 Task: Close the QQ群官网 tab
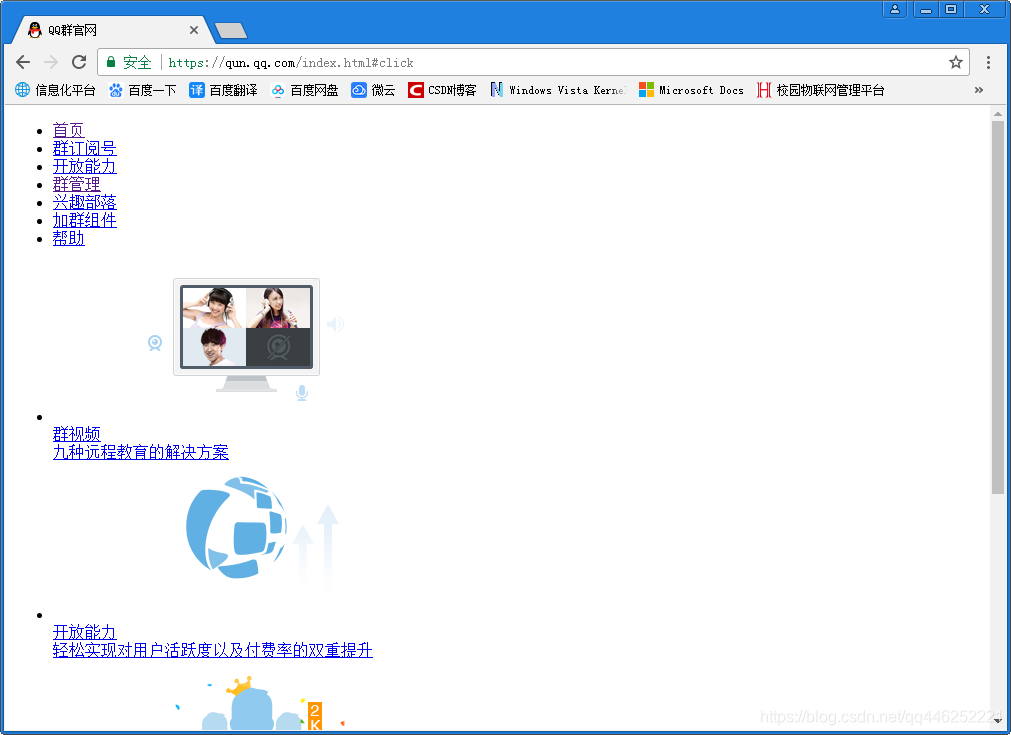pyautogui.click(x=194, y=30)
